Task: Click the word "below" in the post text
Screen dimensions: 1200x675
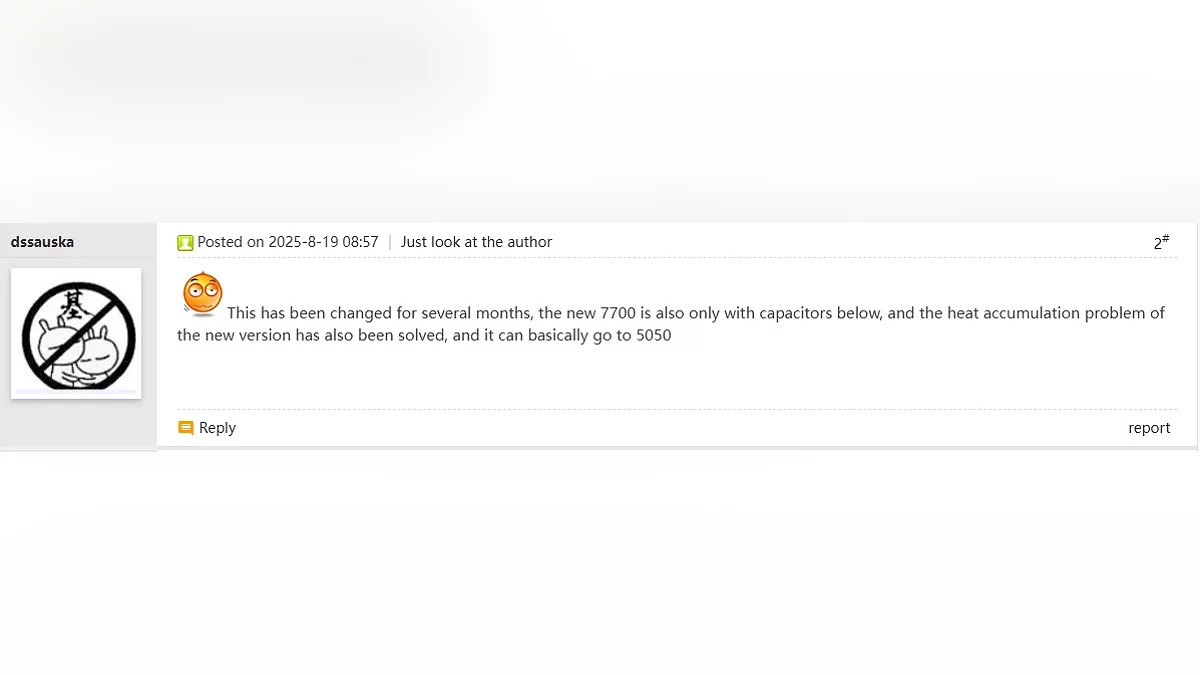Action: pyautogui.click(x=860, y=313)
